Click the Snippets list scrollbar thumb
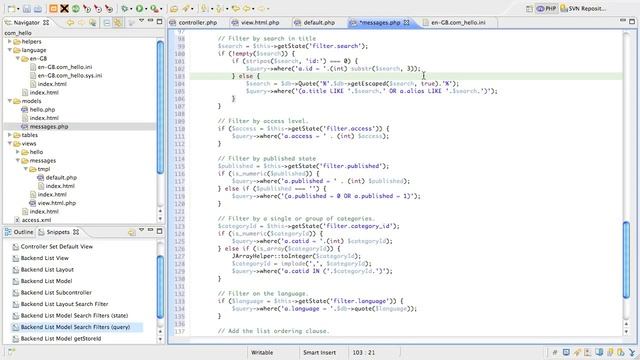Viewport: 640px width, 360px height. [x=160, y=287]
